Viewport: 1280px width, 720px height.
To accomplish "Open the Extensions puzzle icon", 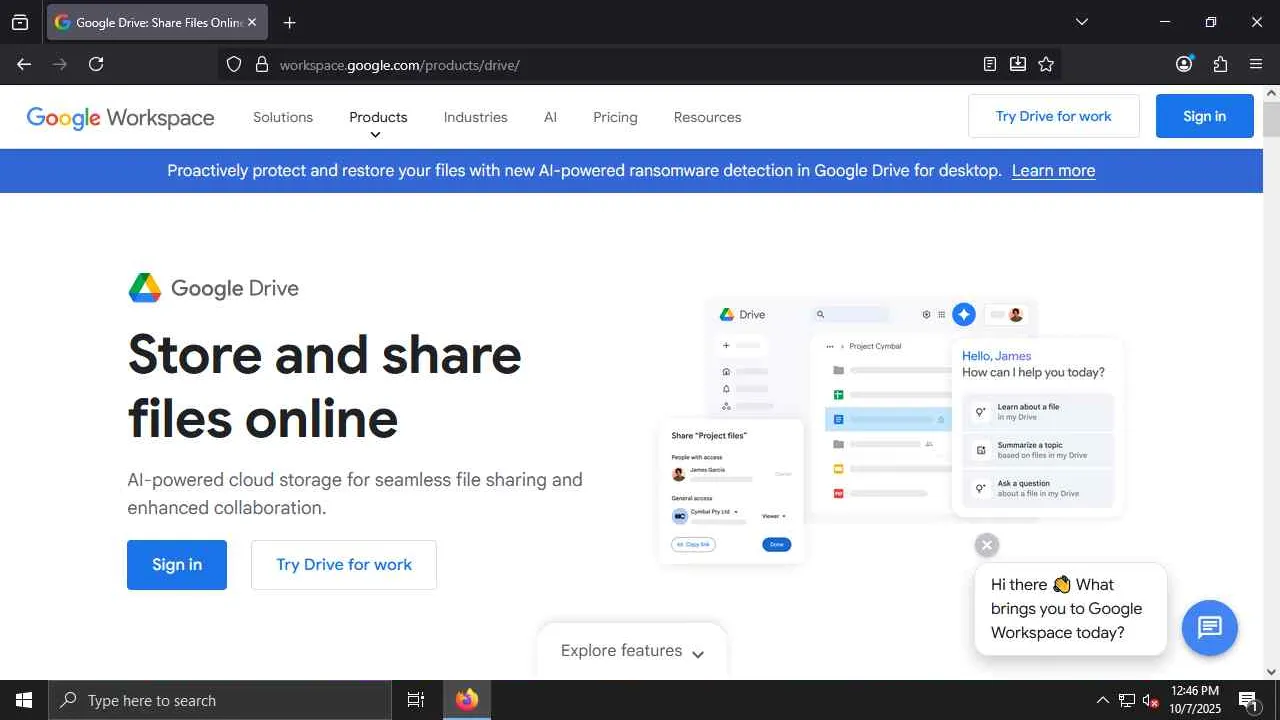I will [1220, 64].
